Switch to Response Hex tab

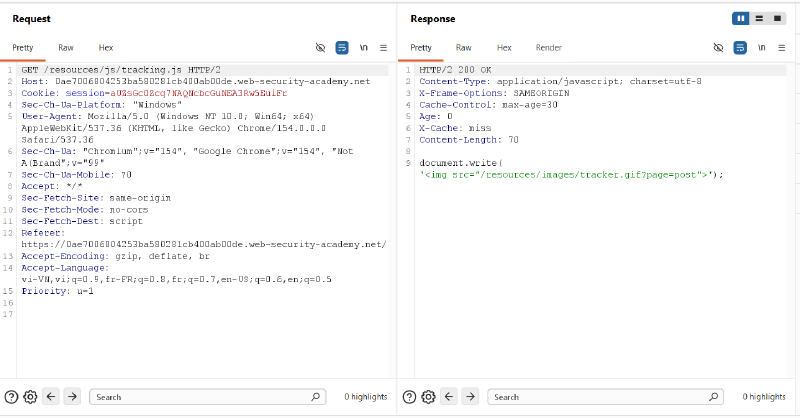pos(504,47)
